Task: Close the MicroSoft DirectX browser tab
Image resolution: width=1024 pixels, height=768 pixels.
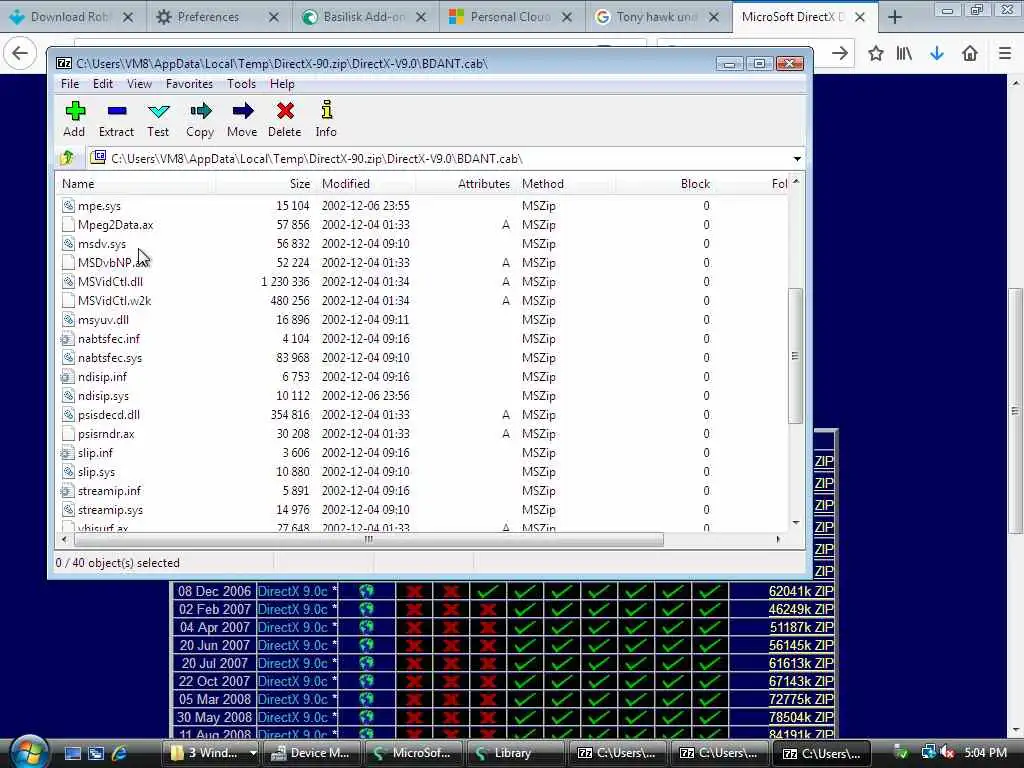Action: pos(860,17)
